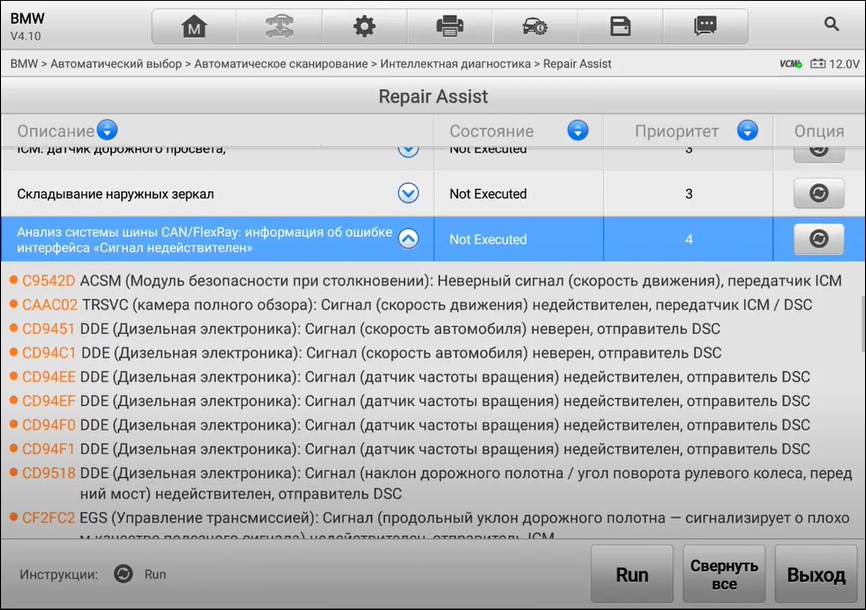The width and height of the screenshot is (866, 610).
Task: Select fault code CD94EE
Action: [49, 377]
